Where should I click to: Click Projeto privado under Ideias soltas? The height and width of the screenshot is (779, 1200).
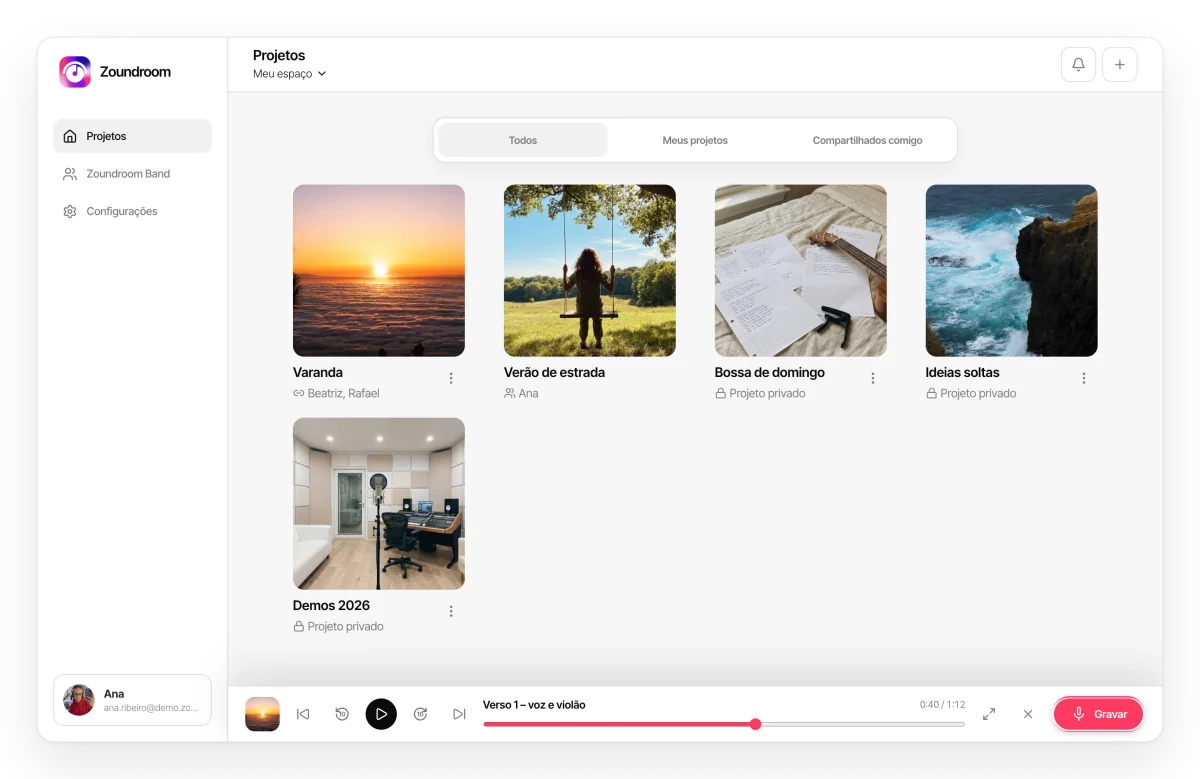pos(971,394)
